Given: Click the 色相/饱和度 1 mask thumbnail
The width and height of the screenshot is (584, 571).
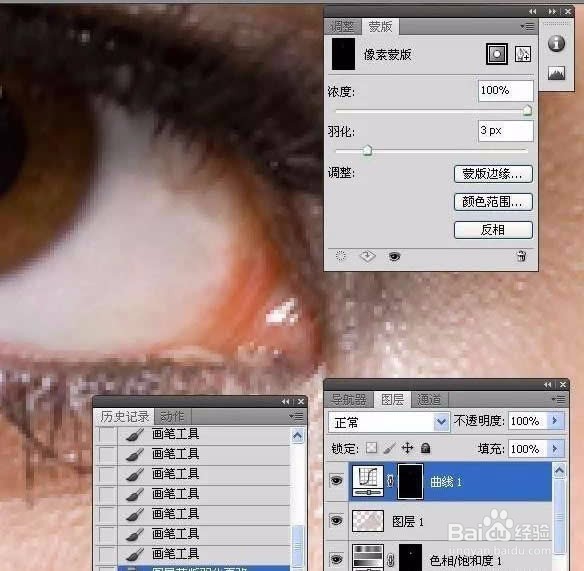Looking at the screenshot, I should (410, 557).
